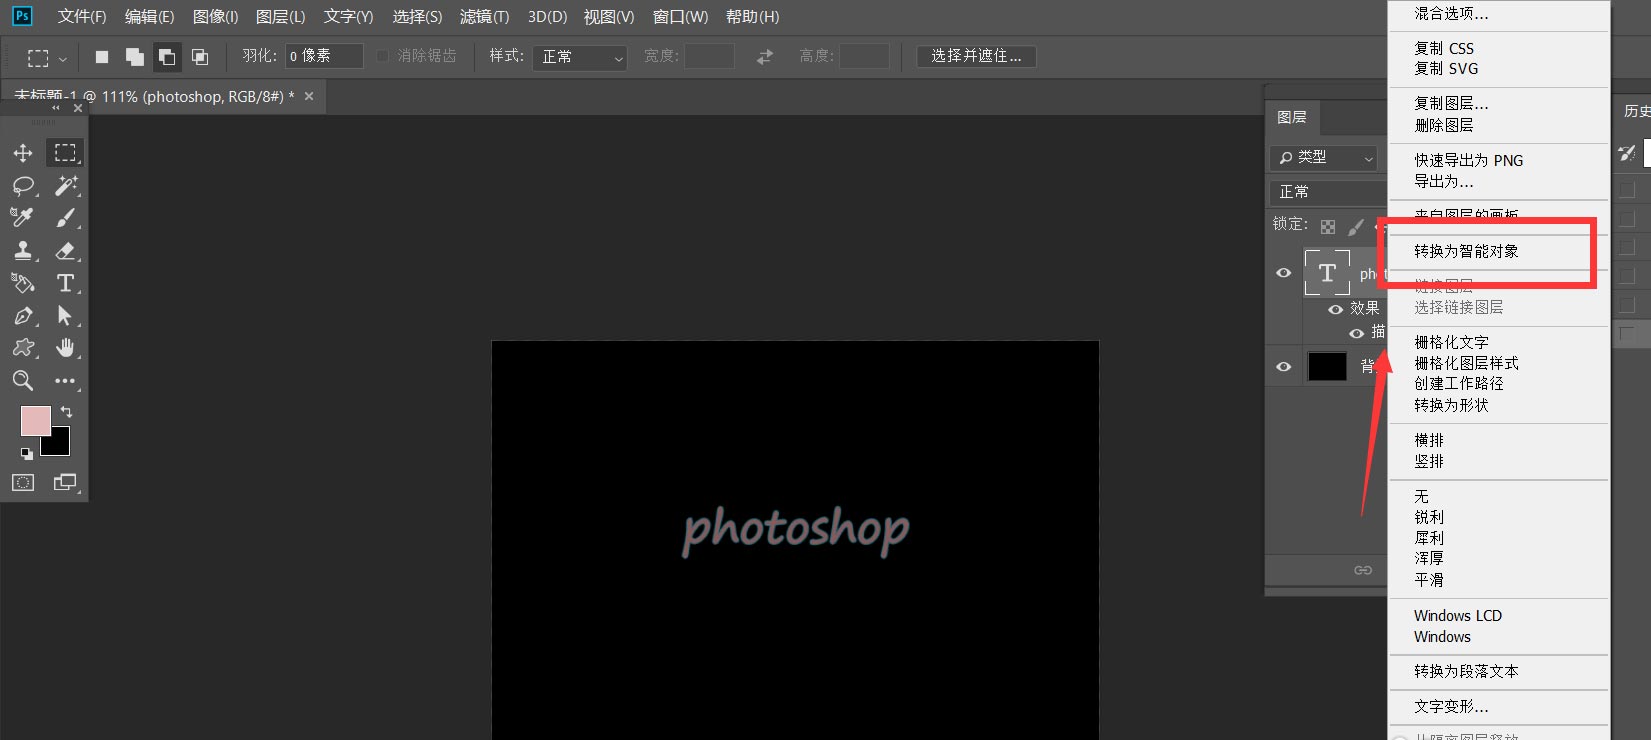
Task: Reset to default foreground and background colors
Action: [27, 454]
